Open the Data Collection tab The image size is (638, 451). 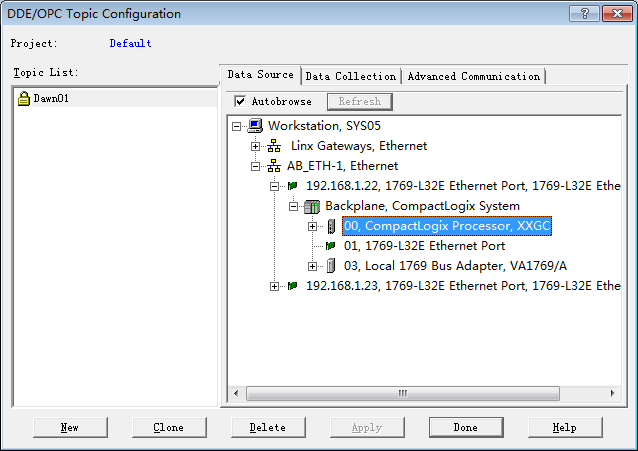tap(351, 77)
